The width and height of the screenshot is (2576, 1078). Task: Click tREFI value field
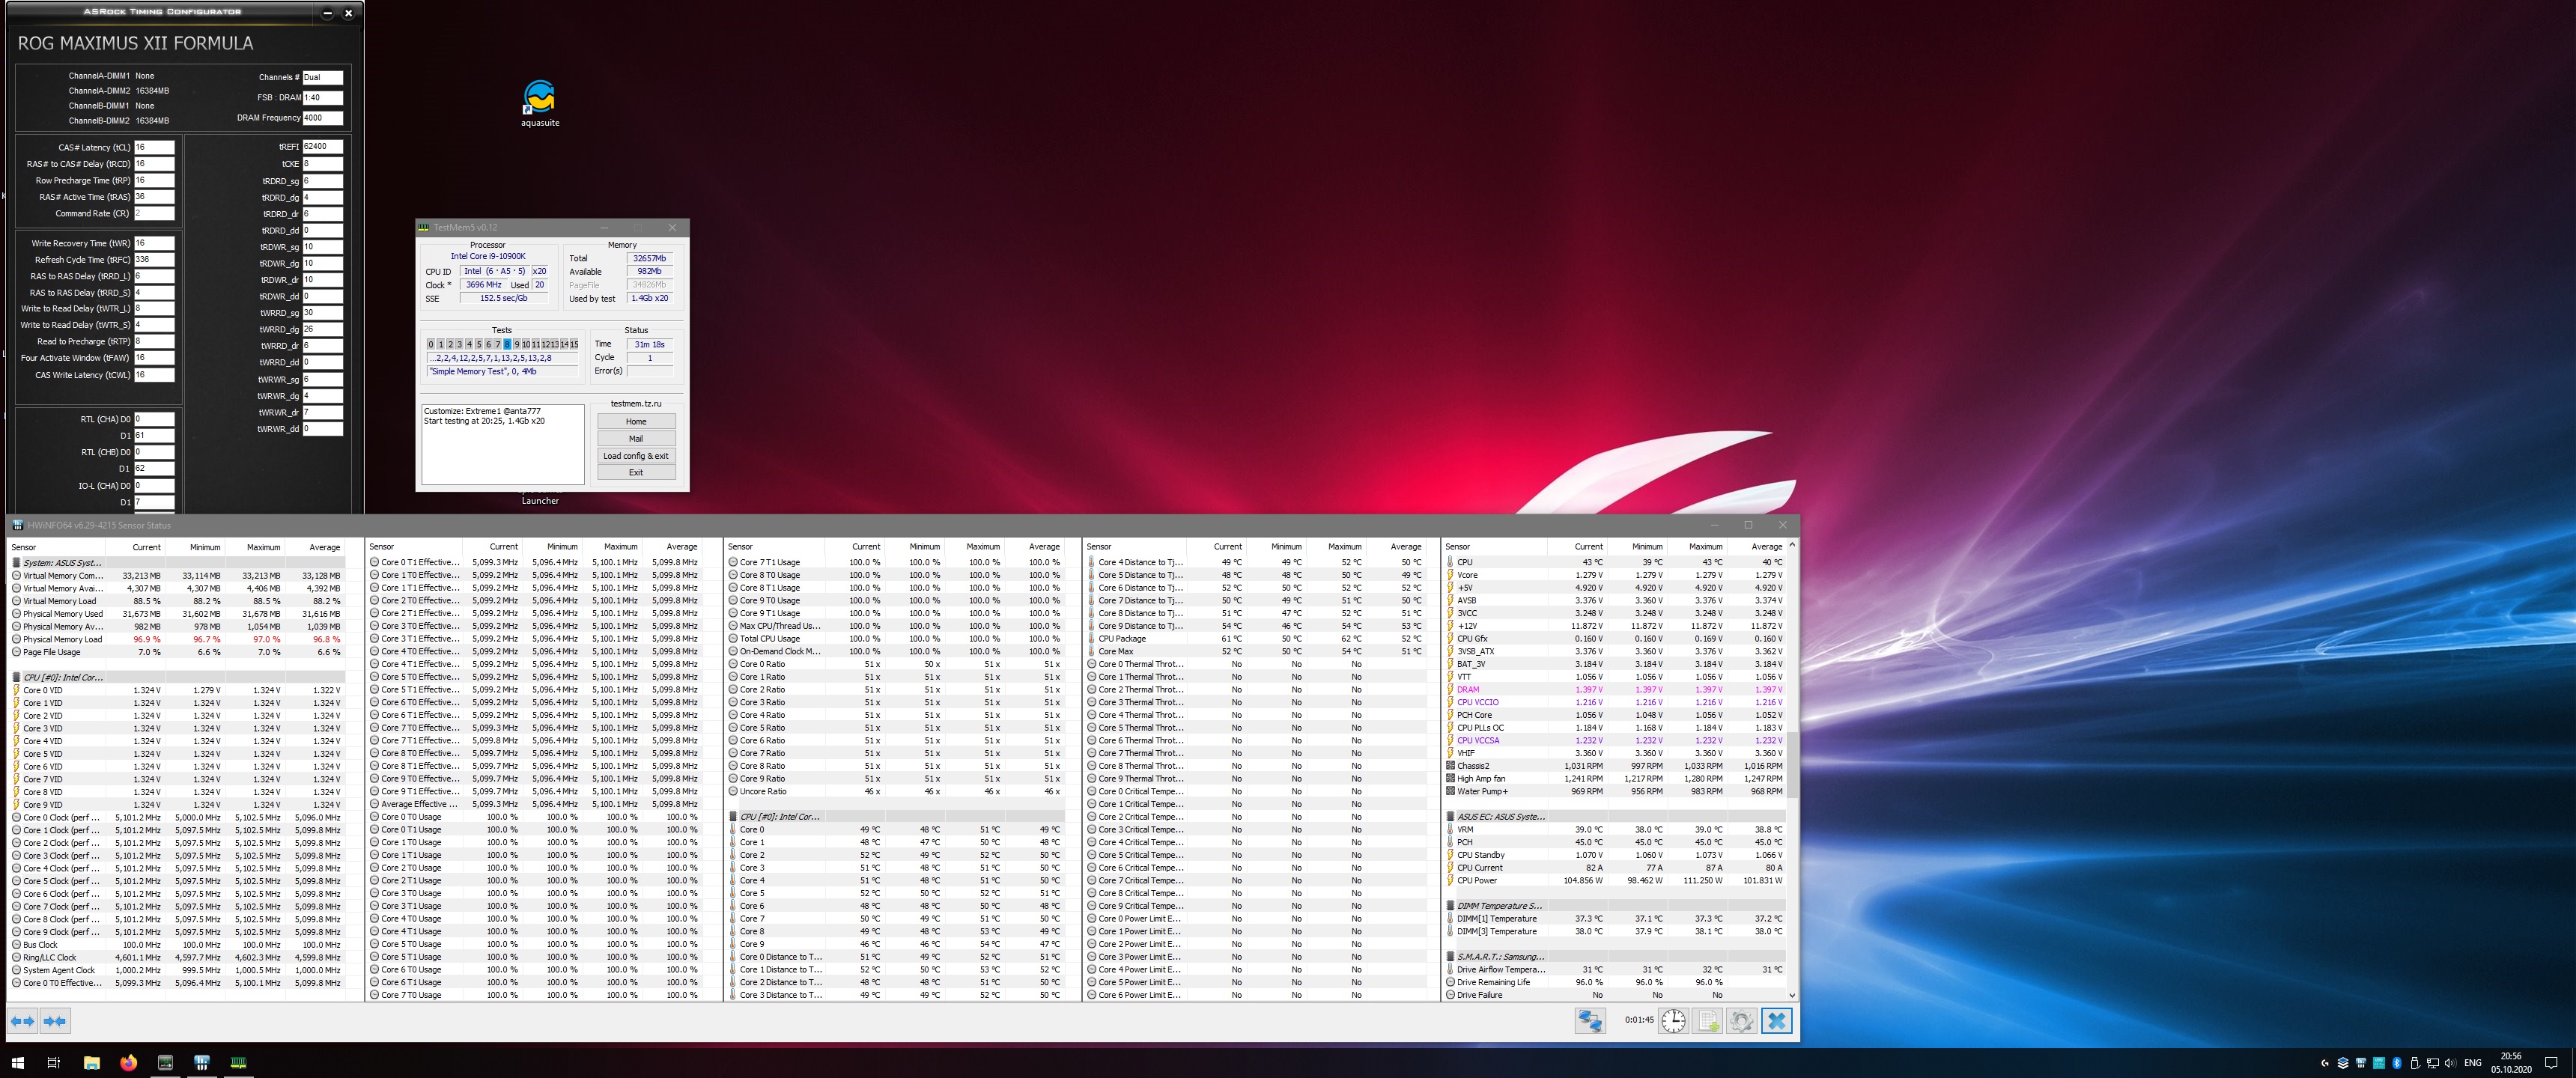[322, 147]
